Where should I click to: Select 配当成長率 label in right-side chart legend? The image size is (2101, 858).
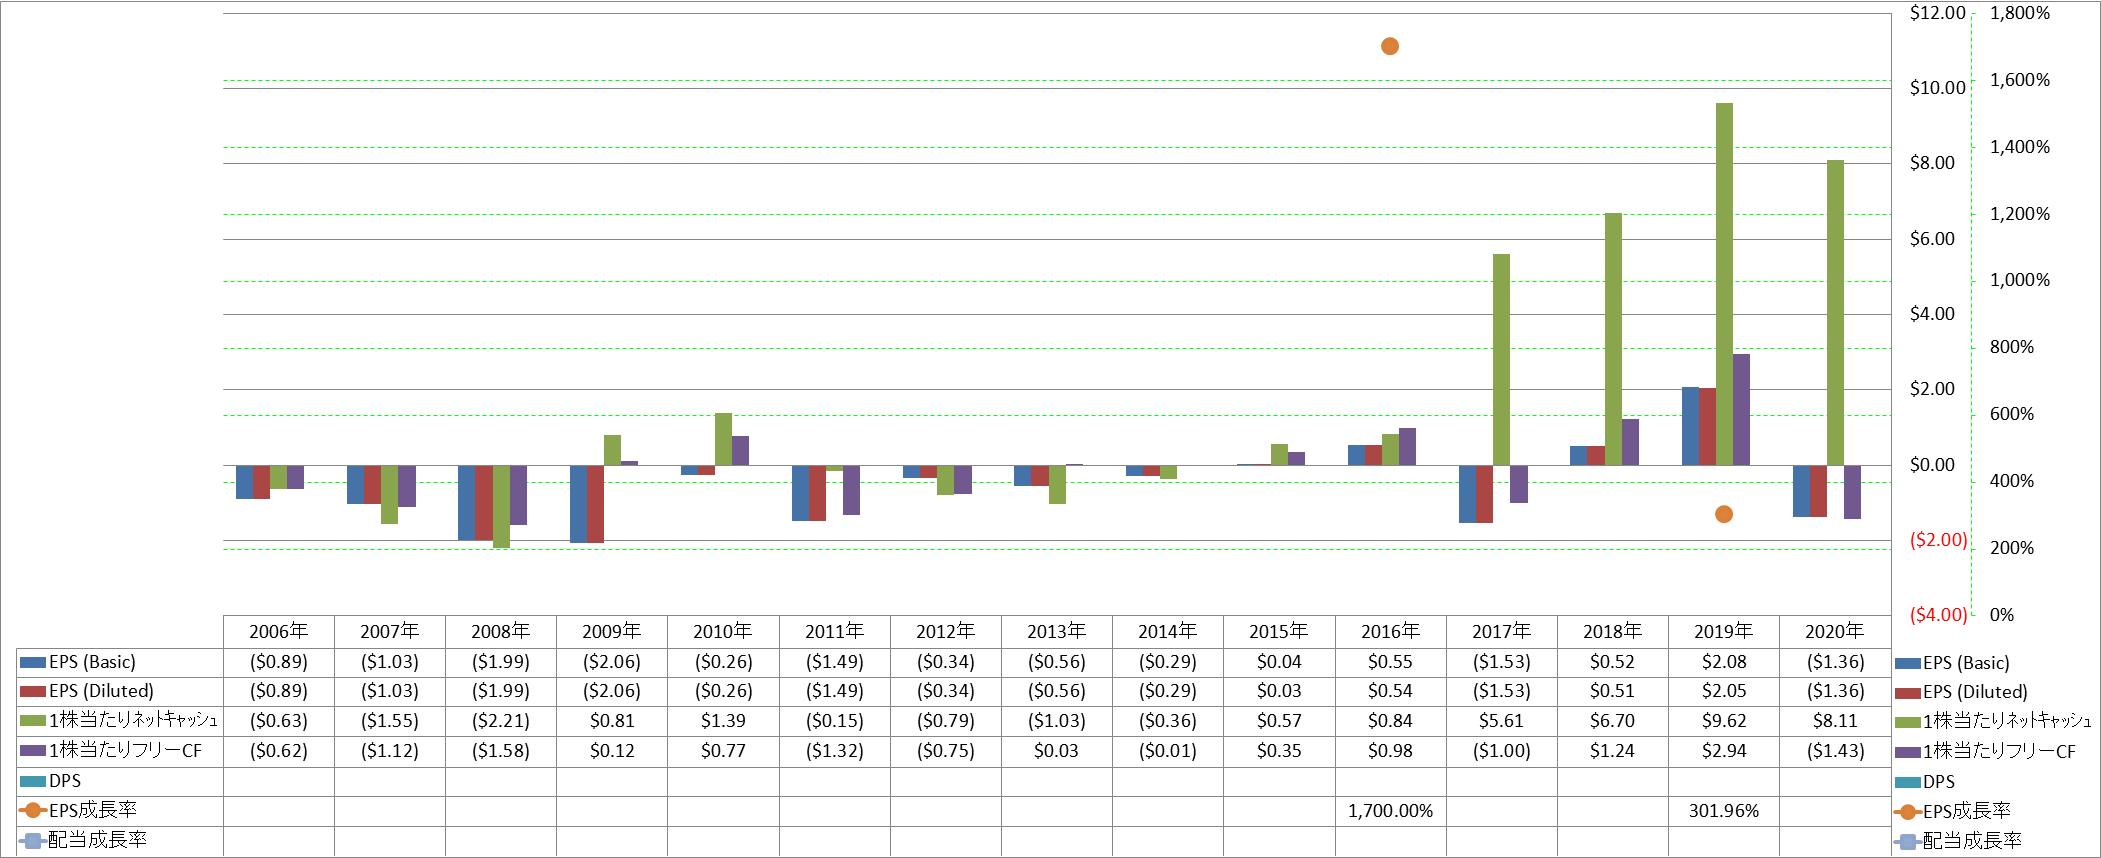coord(1972,841)
